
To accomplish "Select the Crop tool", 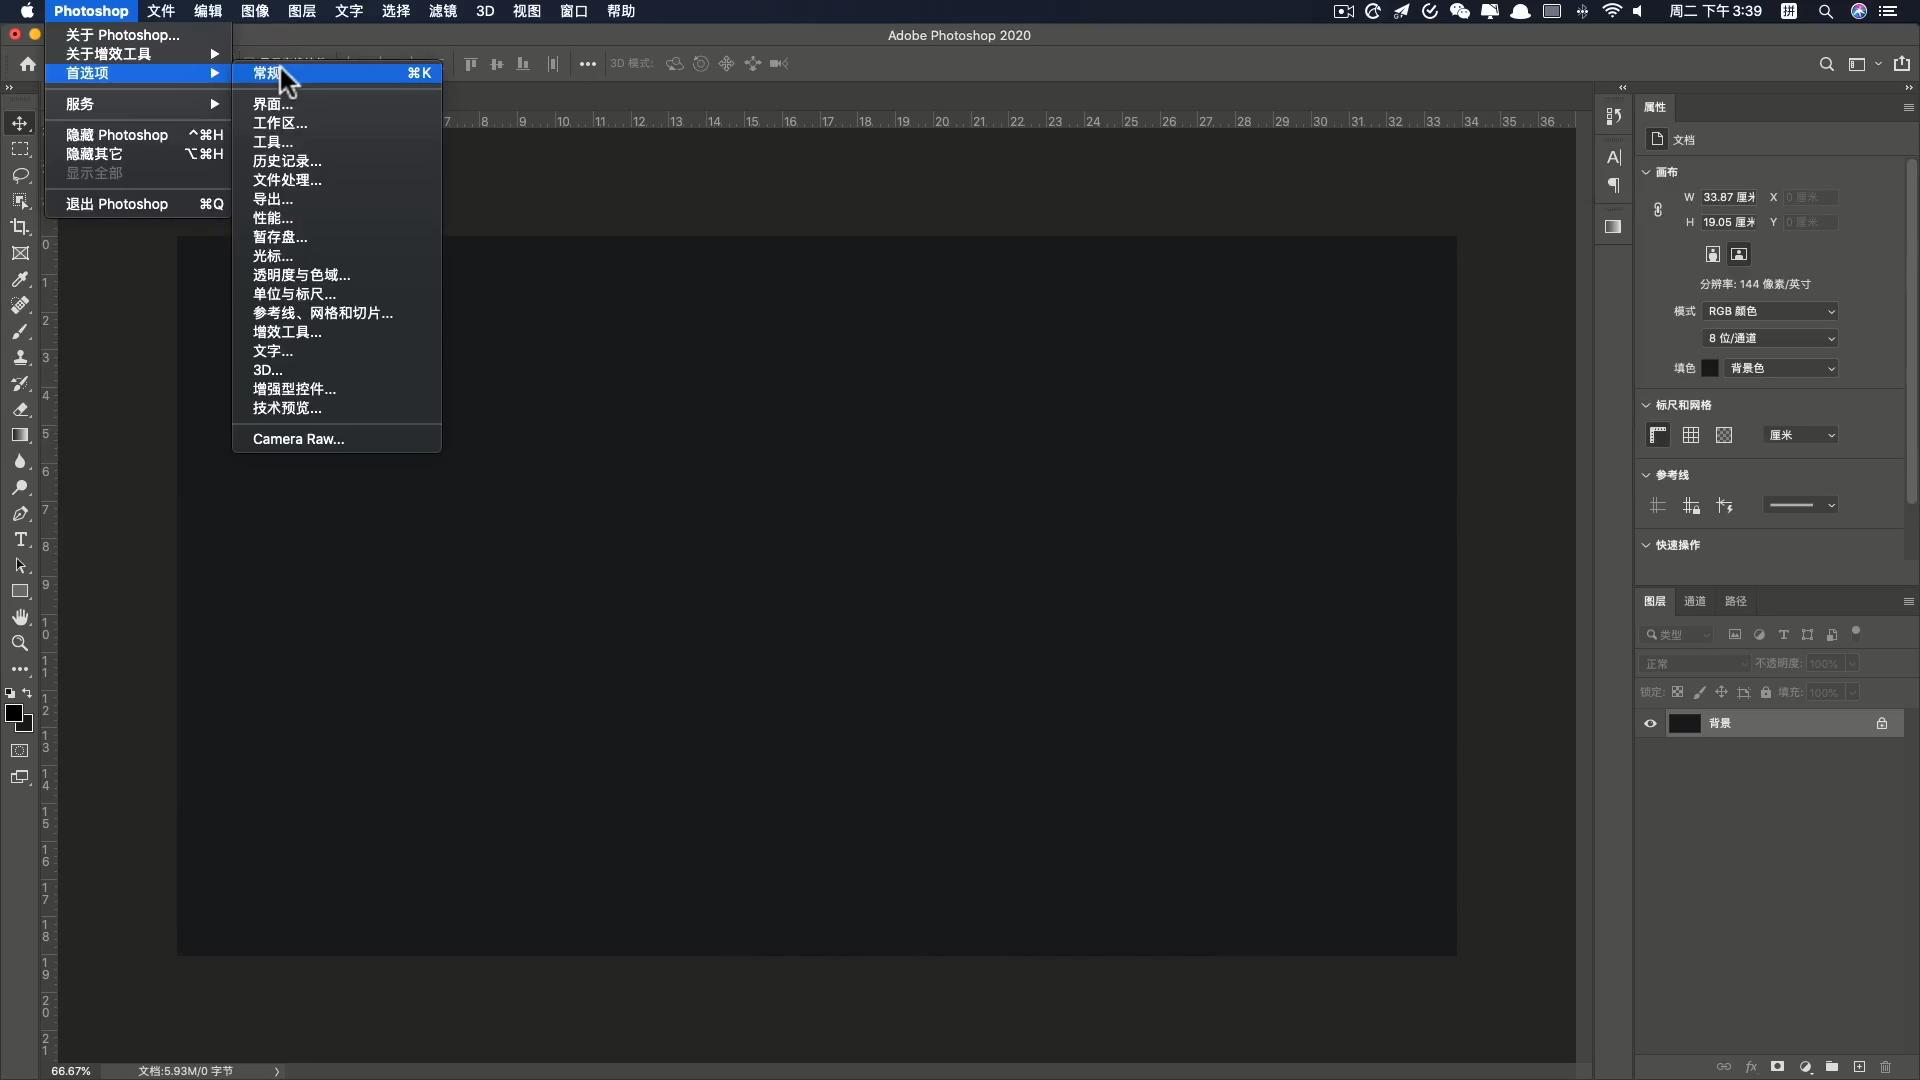I will (x=20, y=228).
